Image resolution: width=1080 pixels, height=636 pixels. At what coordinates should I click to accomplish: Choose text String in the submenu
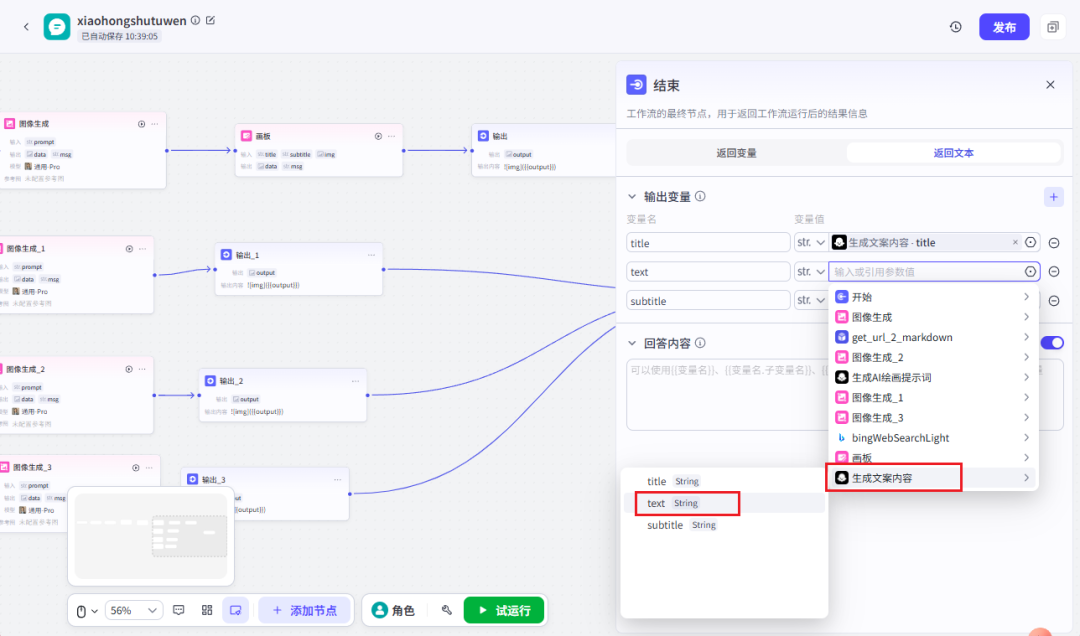(x=724, y=503)
